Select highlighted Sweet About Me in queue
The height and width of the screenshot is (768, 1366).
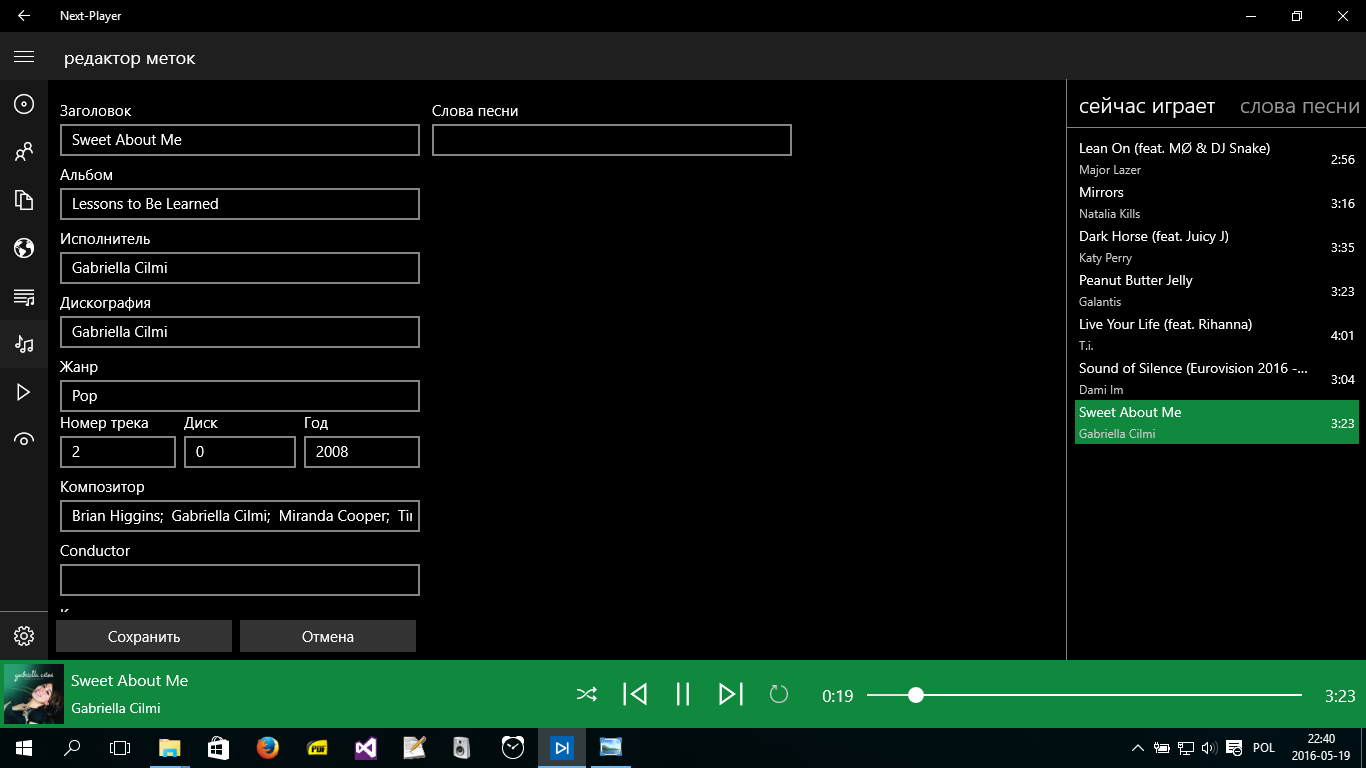click(x=1217, y=422)
